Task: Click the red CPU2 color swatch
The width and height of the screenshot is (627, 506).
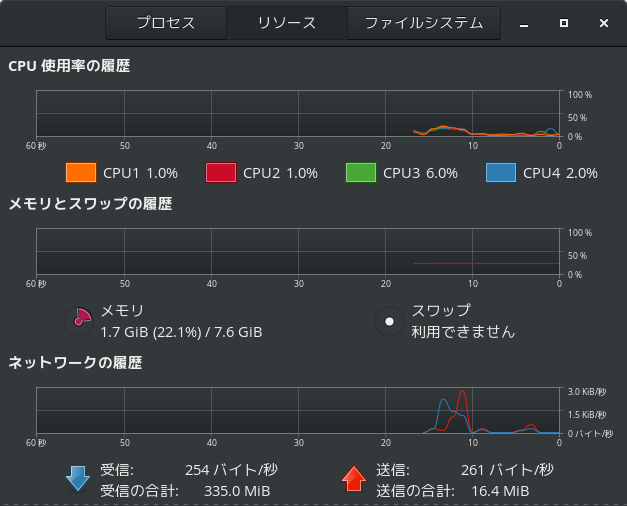Action: [x=221, y=173]
